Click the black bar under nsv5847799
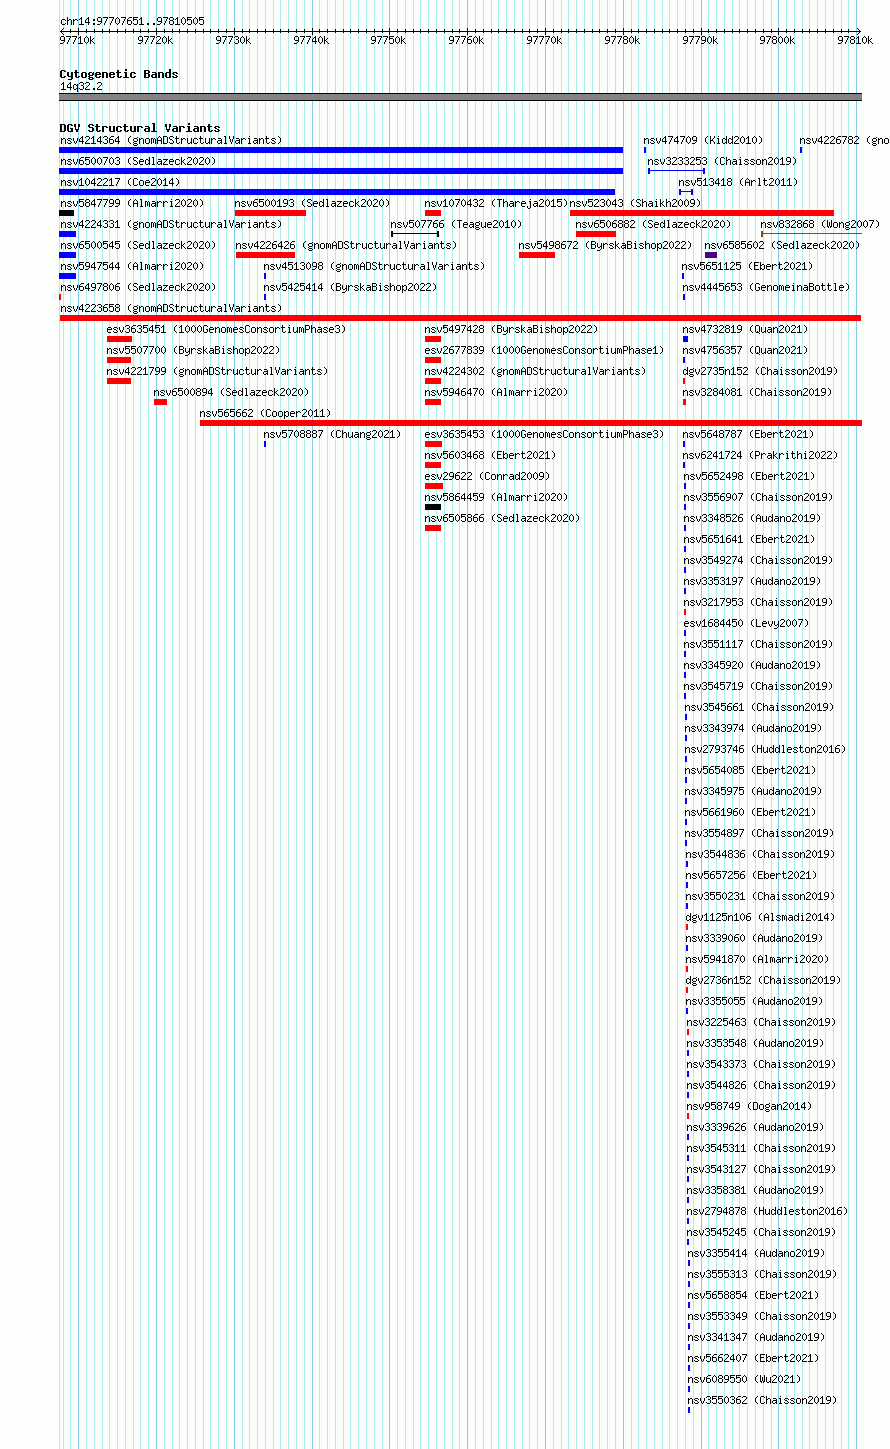Screen dimensions: 890x1449 (x=67, y=213)
